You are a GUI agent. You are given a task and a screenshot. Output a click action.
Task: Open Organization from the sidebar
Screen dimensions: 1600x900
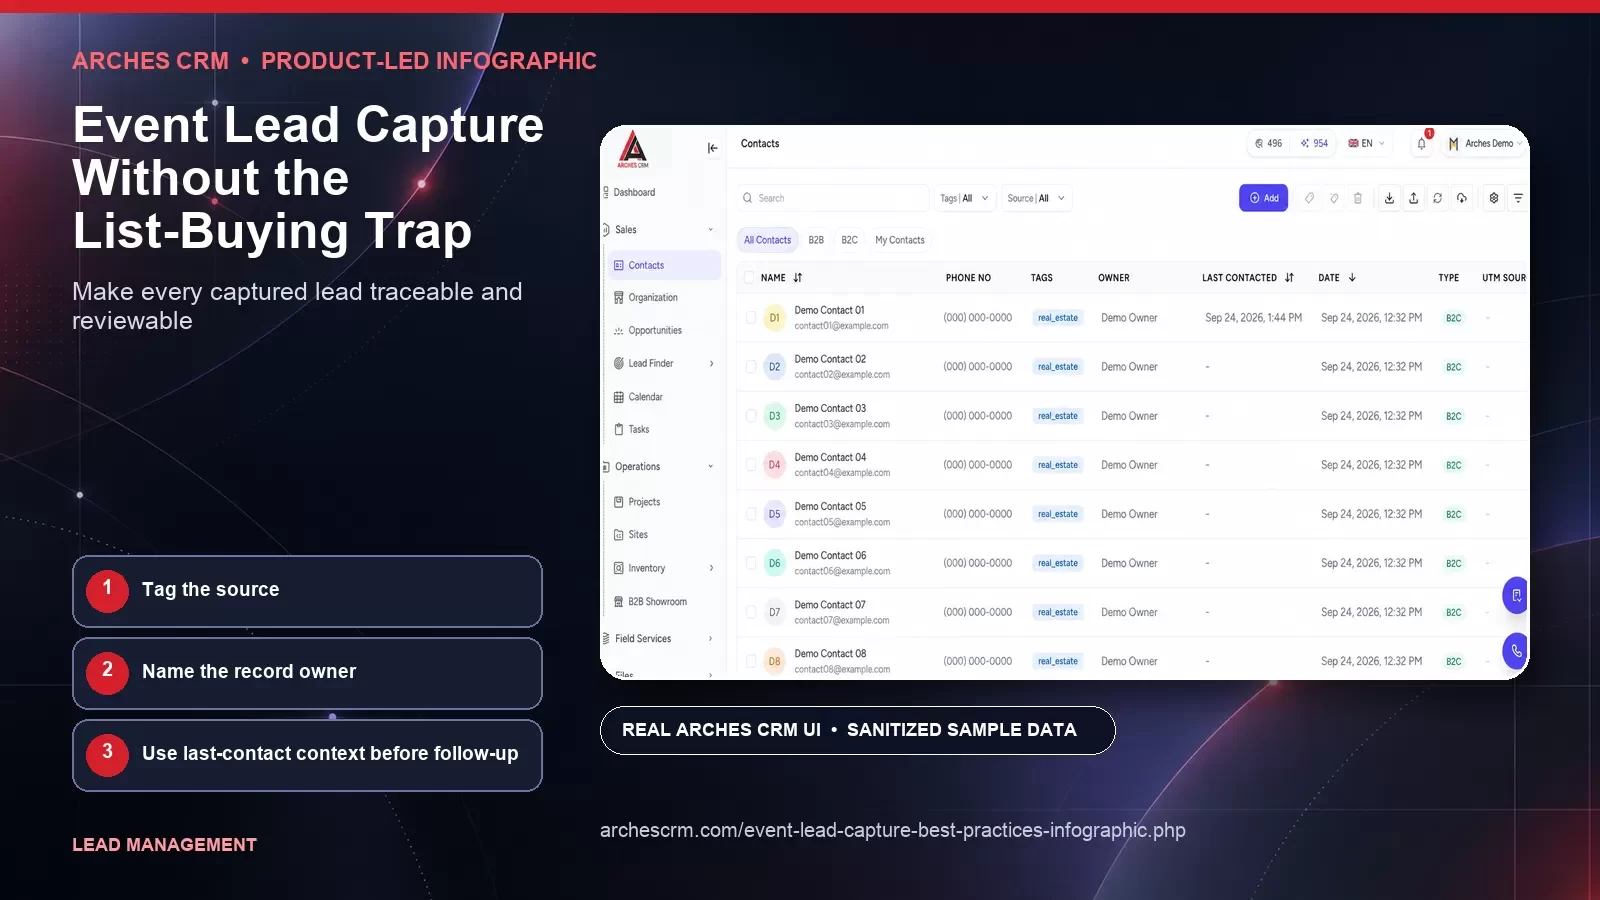(646, 298)
